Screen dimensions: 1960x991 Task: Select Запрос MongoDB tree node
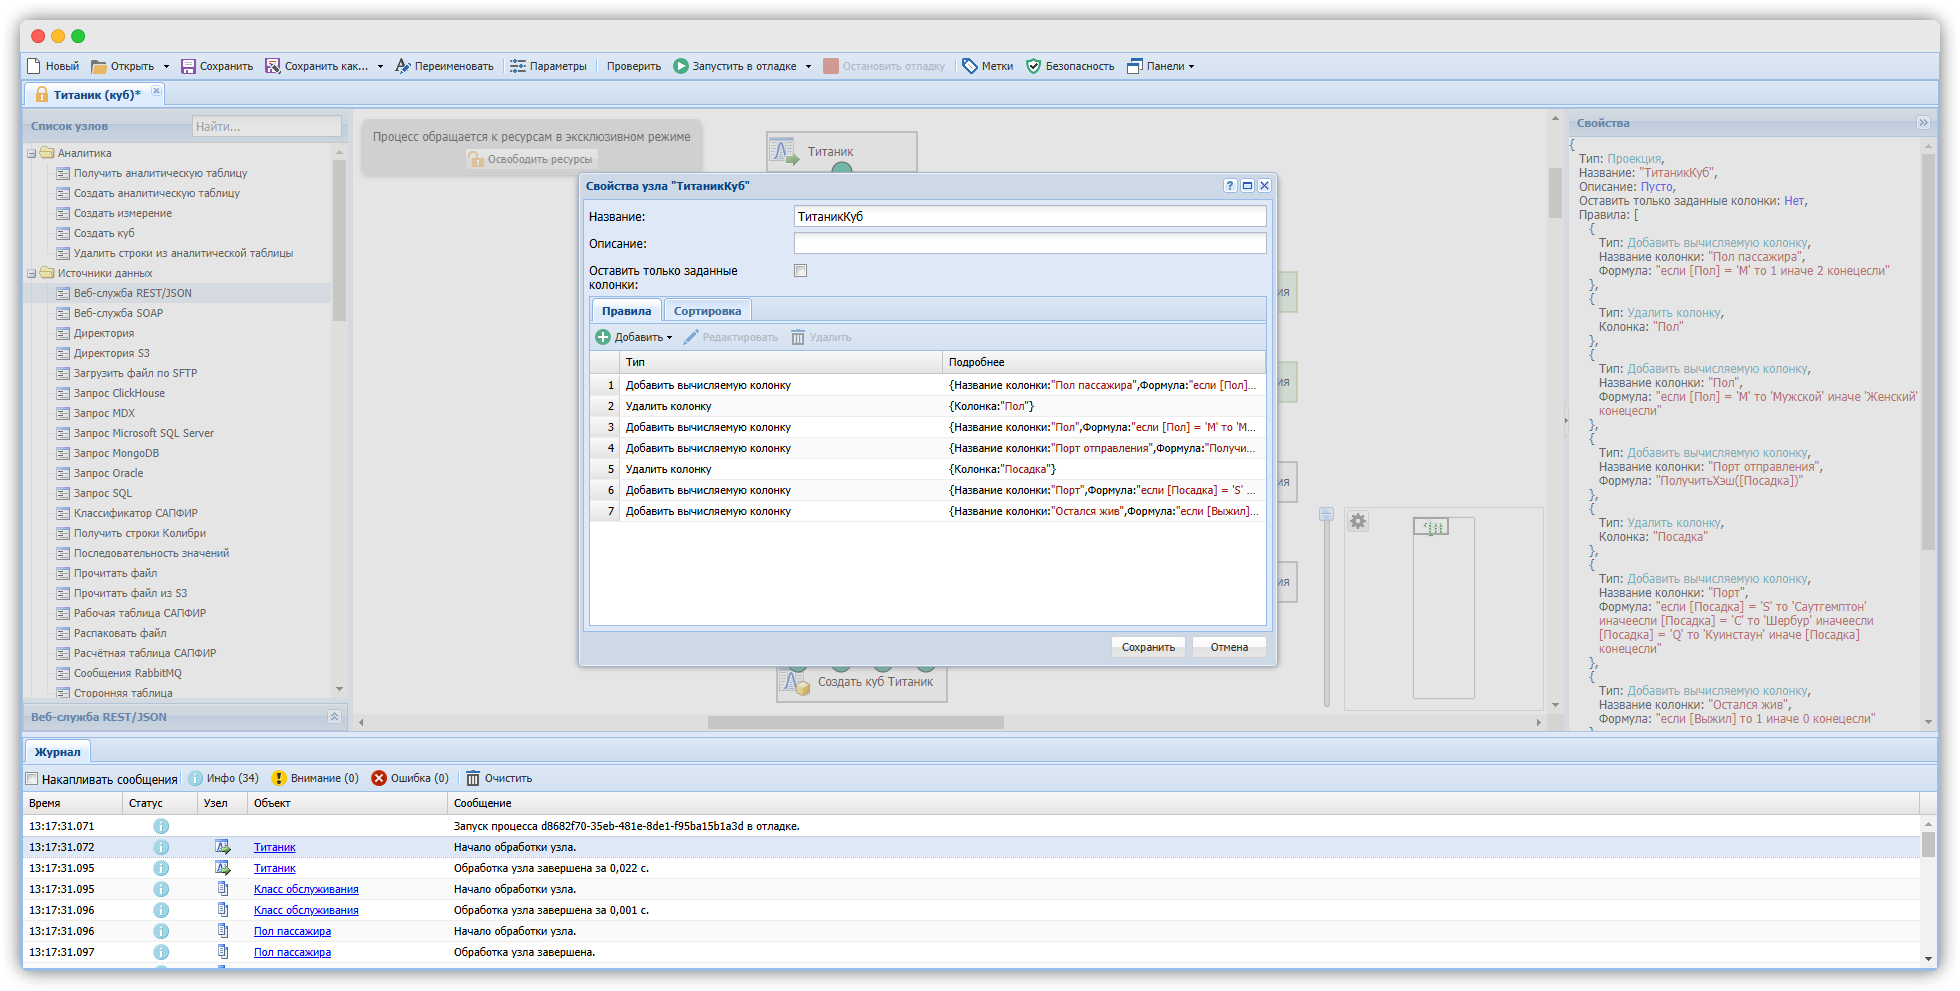[116, 453]
